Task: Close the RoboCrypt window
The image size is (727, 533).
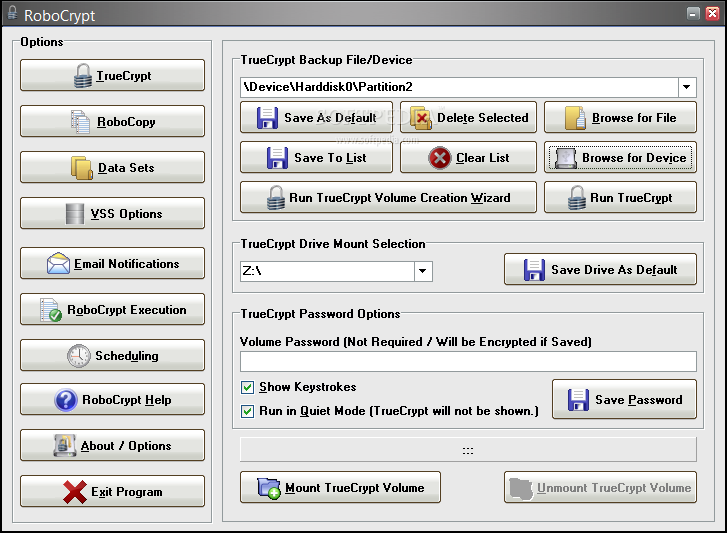Action: coord(713,13)
